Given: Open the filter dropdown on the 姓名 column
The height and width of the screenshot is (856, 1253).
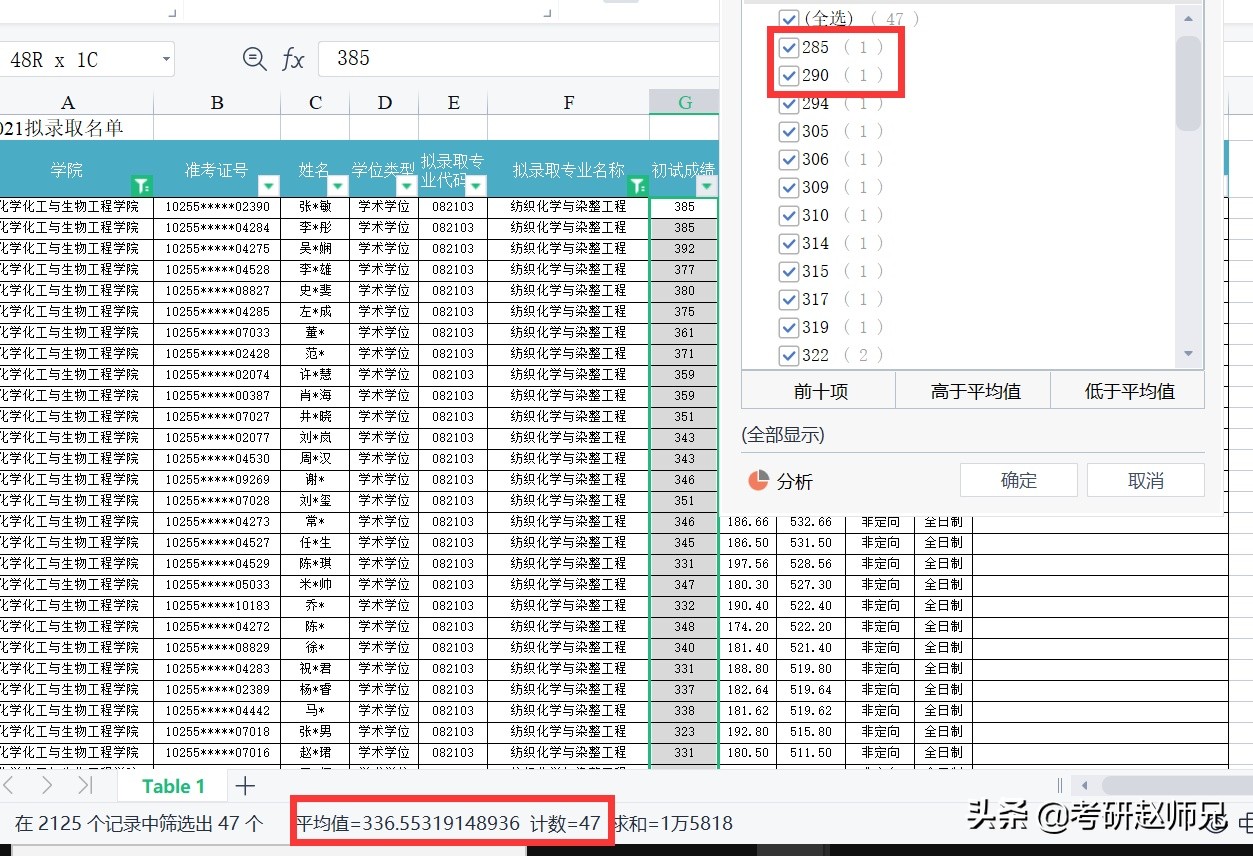Looking at the screenshot, I should click(x=337, y=184).
